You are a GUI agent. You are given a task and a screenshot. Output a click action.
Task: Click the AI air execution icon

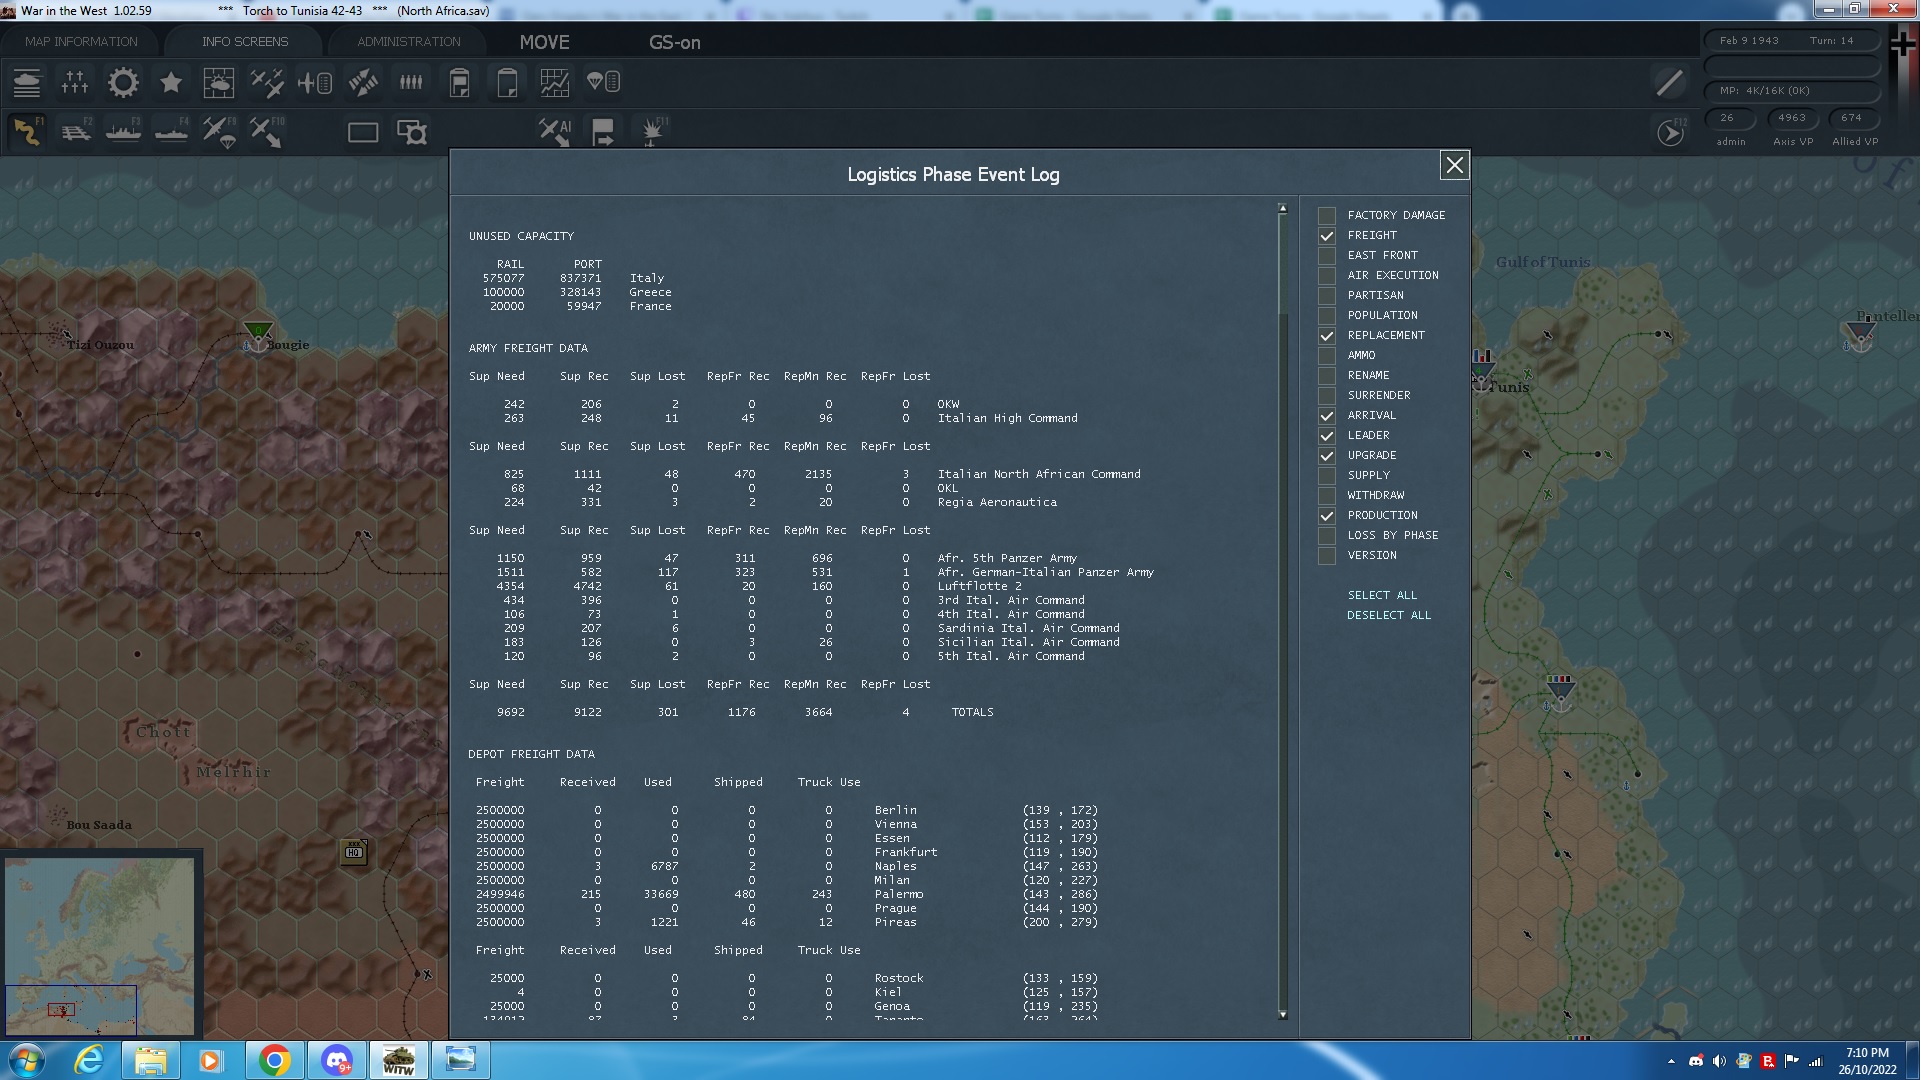click(555, 132)
